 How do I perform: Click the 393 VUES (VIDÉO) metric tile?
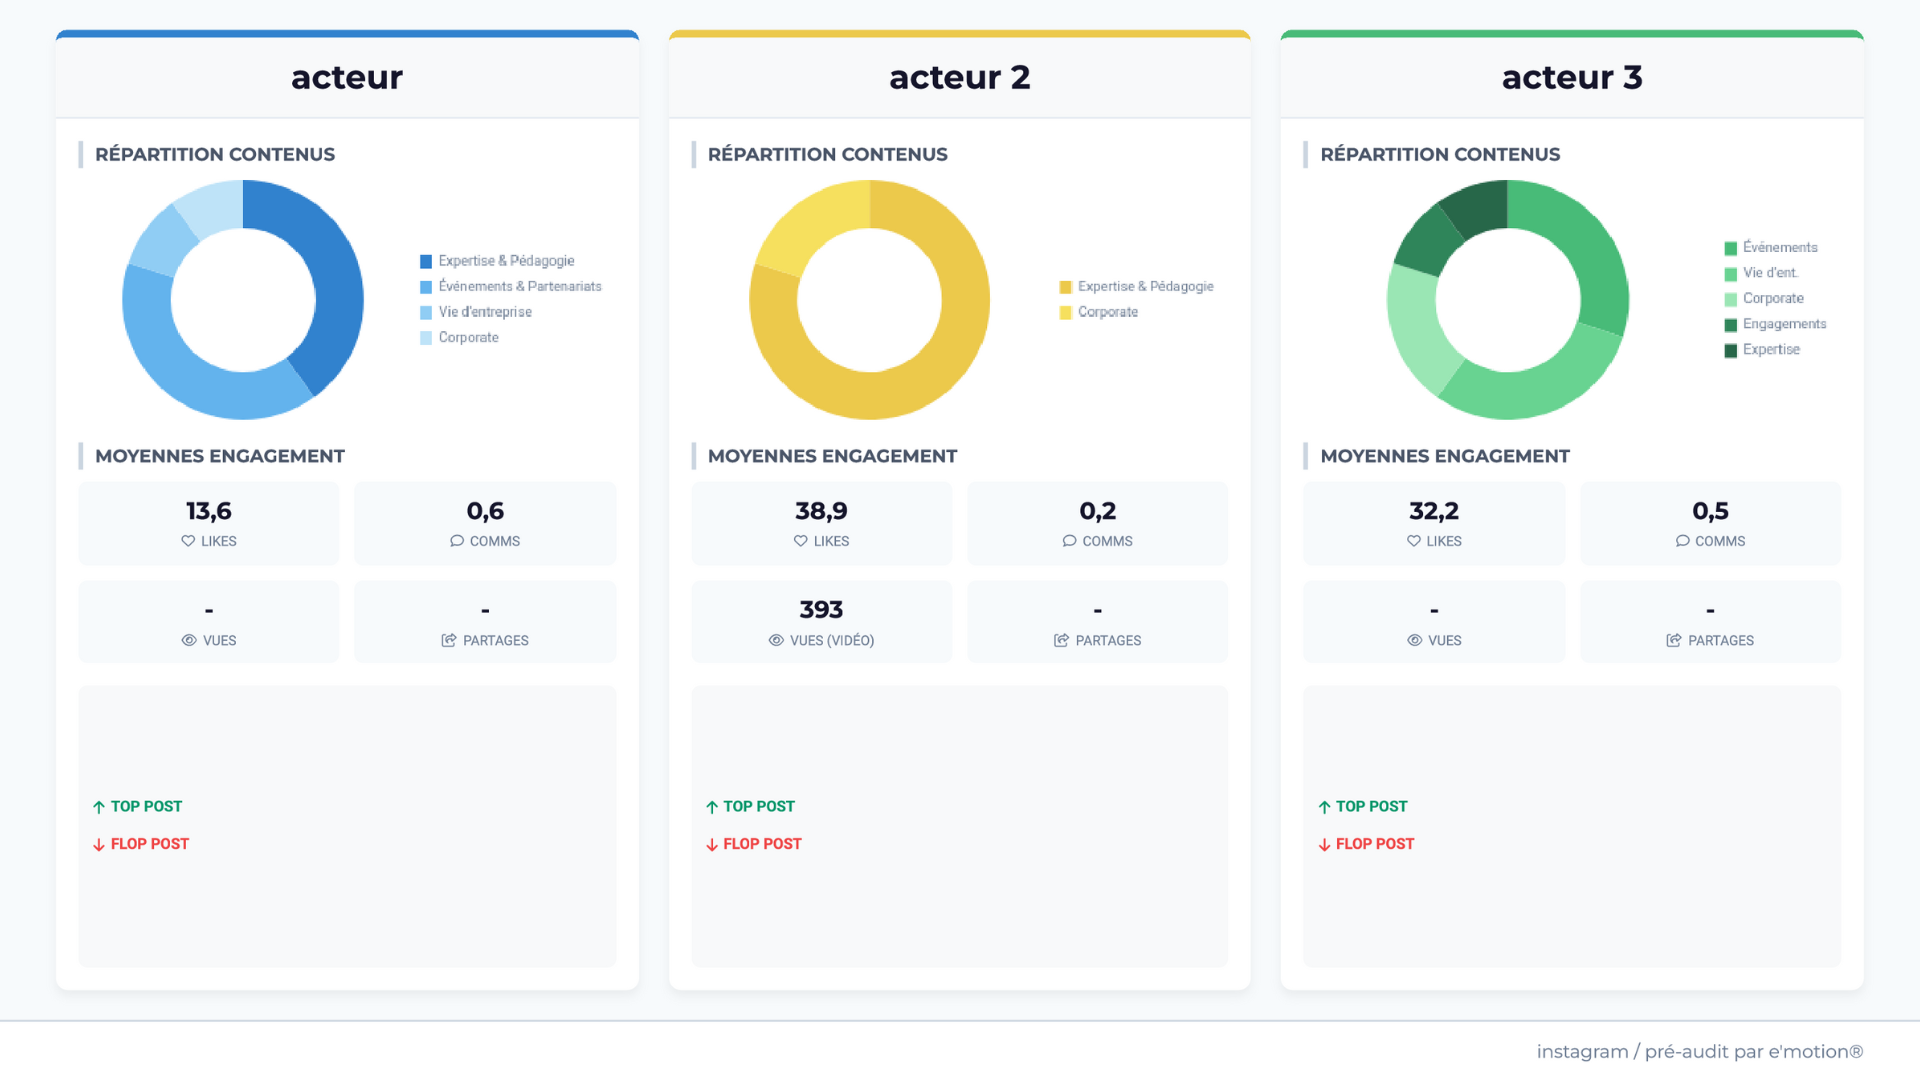point(821,621)
